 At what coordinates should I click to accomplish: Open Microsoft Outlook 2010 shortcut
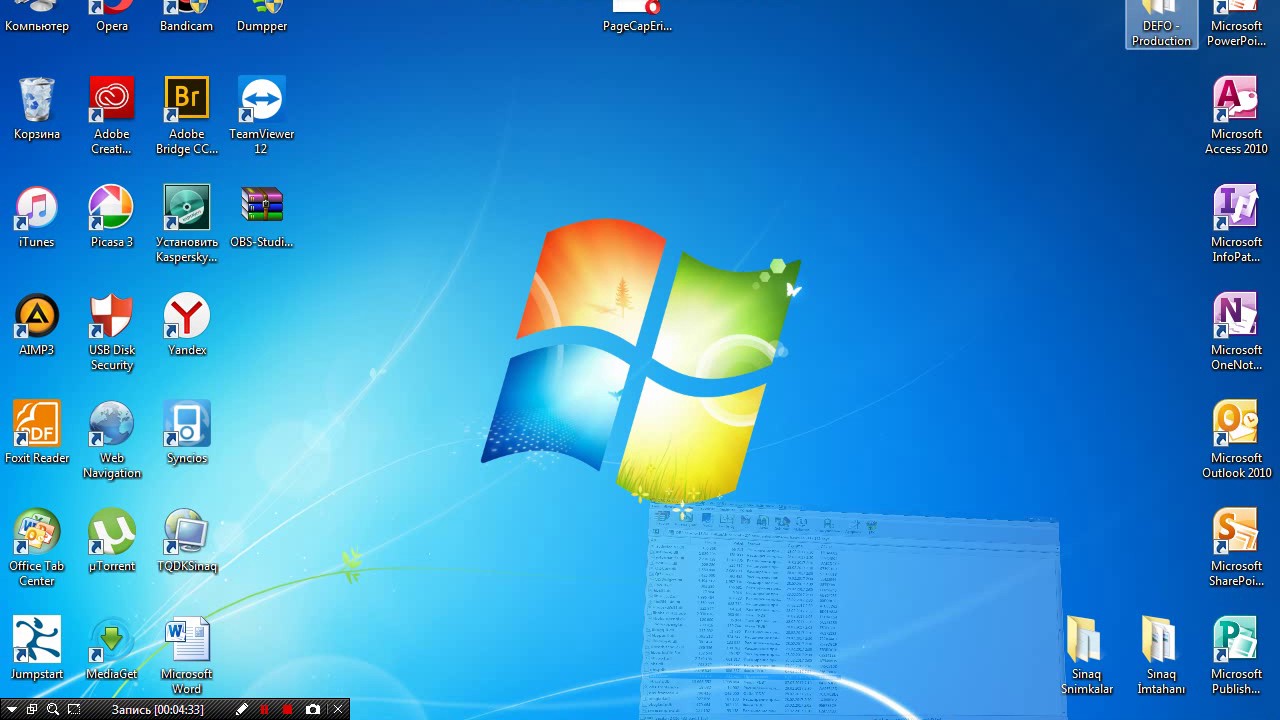coord(1236,440)
